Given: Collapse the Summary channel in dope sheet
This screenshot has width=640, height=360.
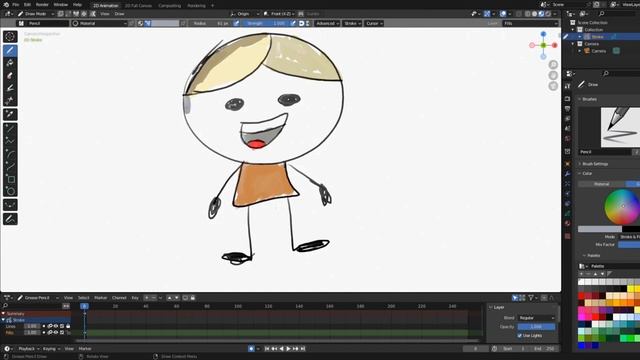Looking at the screenshot, I should pos(4,313).
